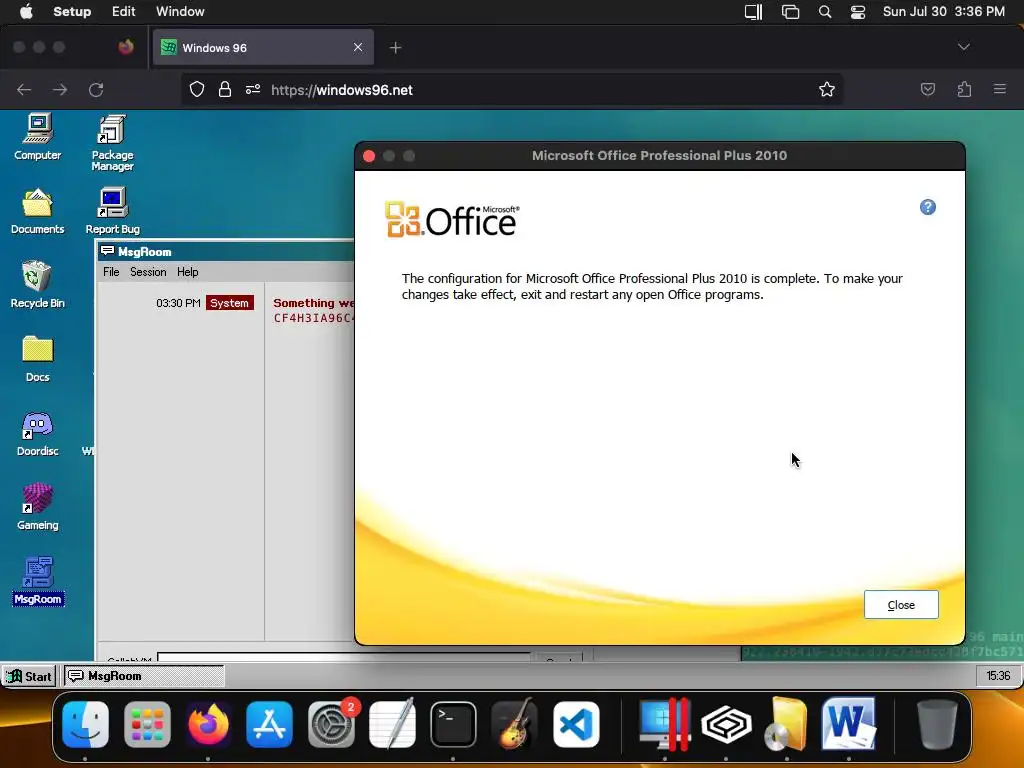Viewport: 1024px width, 768px height.
Task: Open the Pocket save icon in Firefox
Action: [927, 89]
